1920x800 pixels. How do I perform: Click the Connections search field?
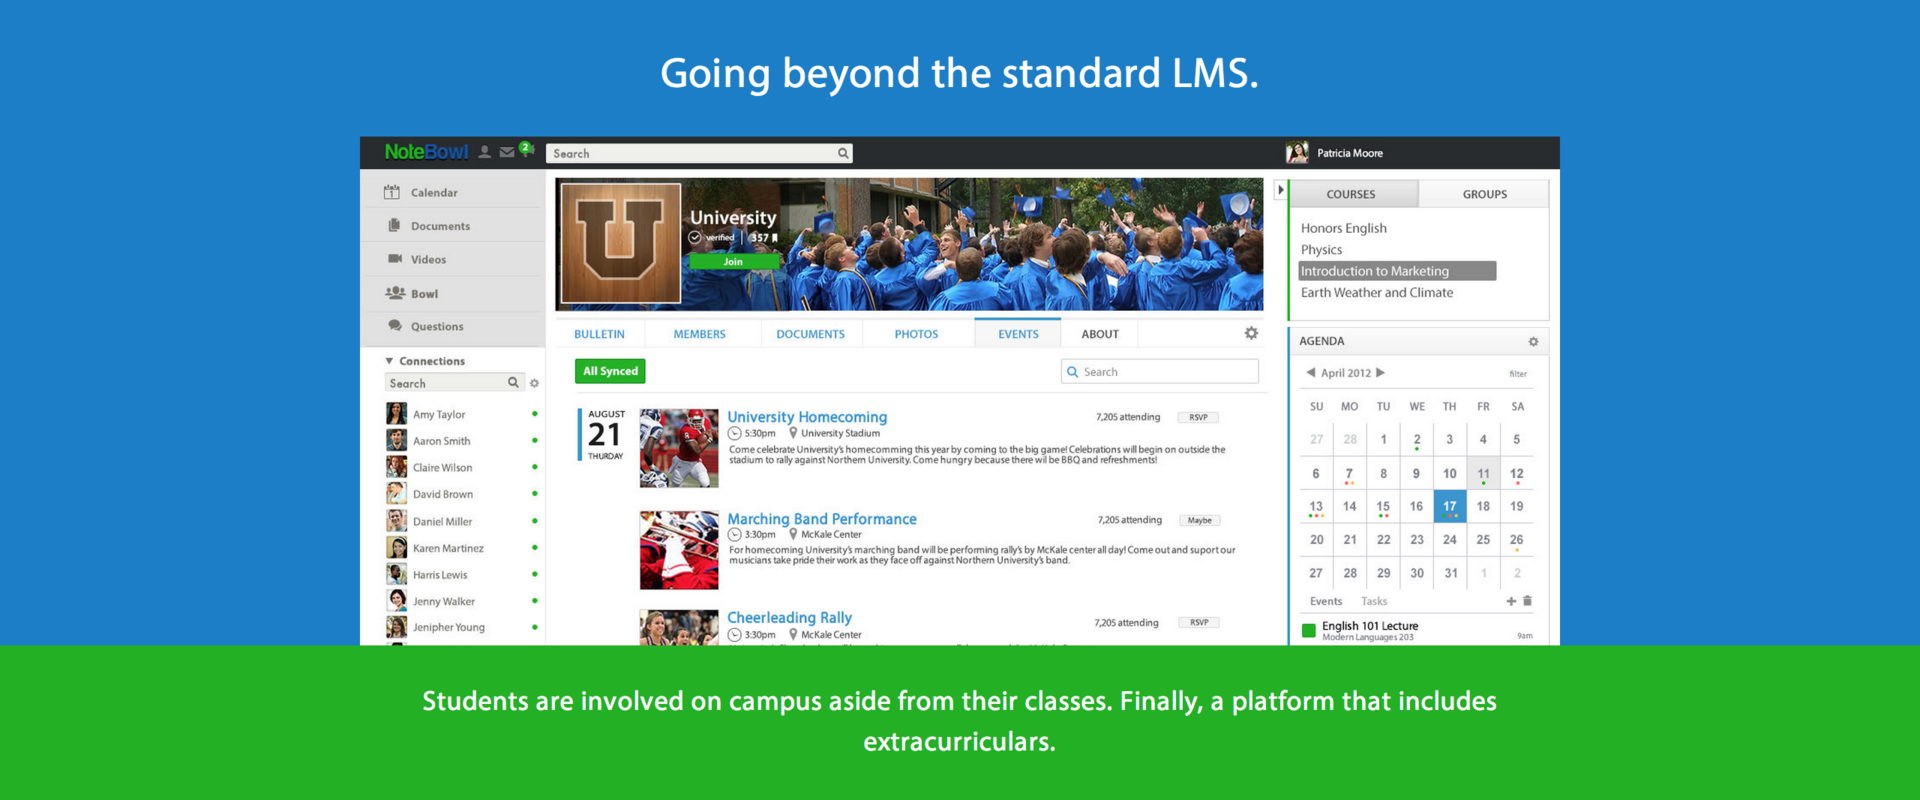point(455,383)
